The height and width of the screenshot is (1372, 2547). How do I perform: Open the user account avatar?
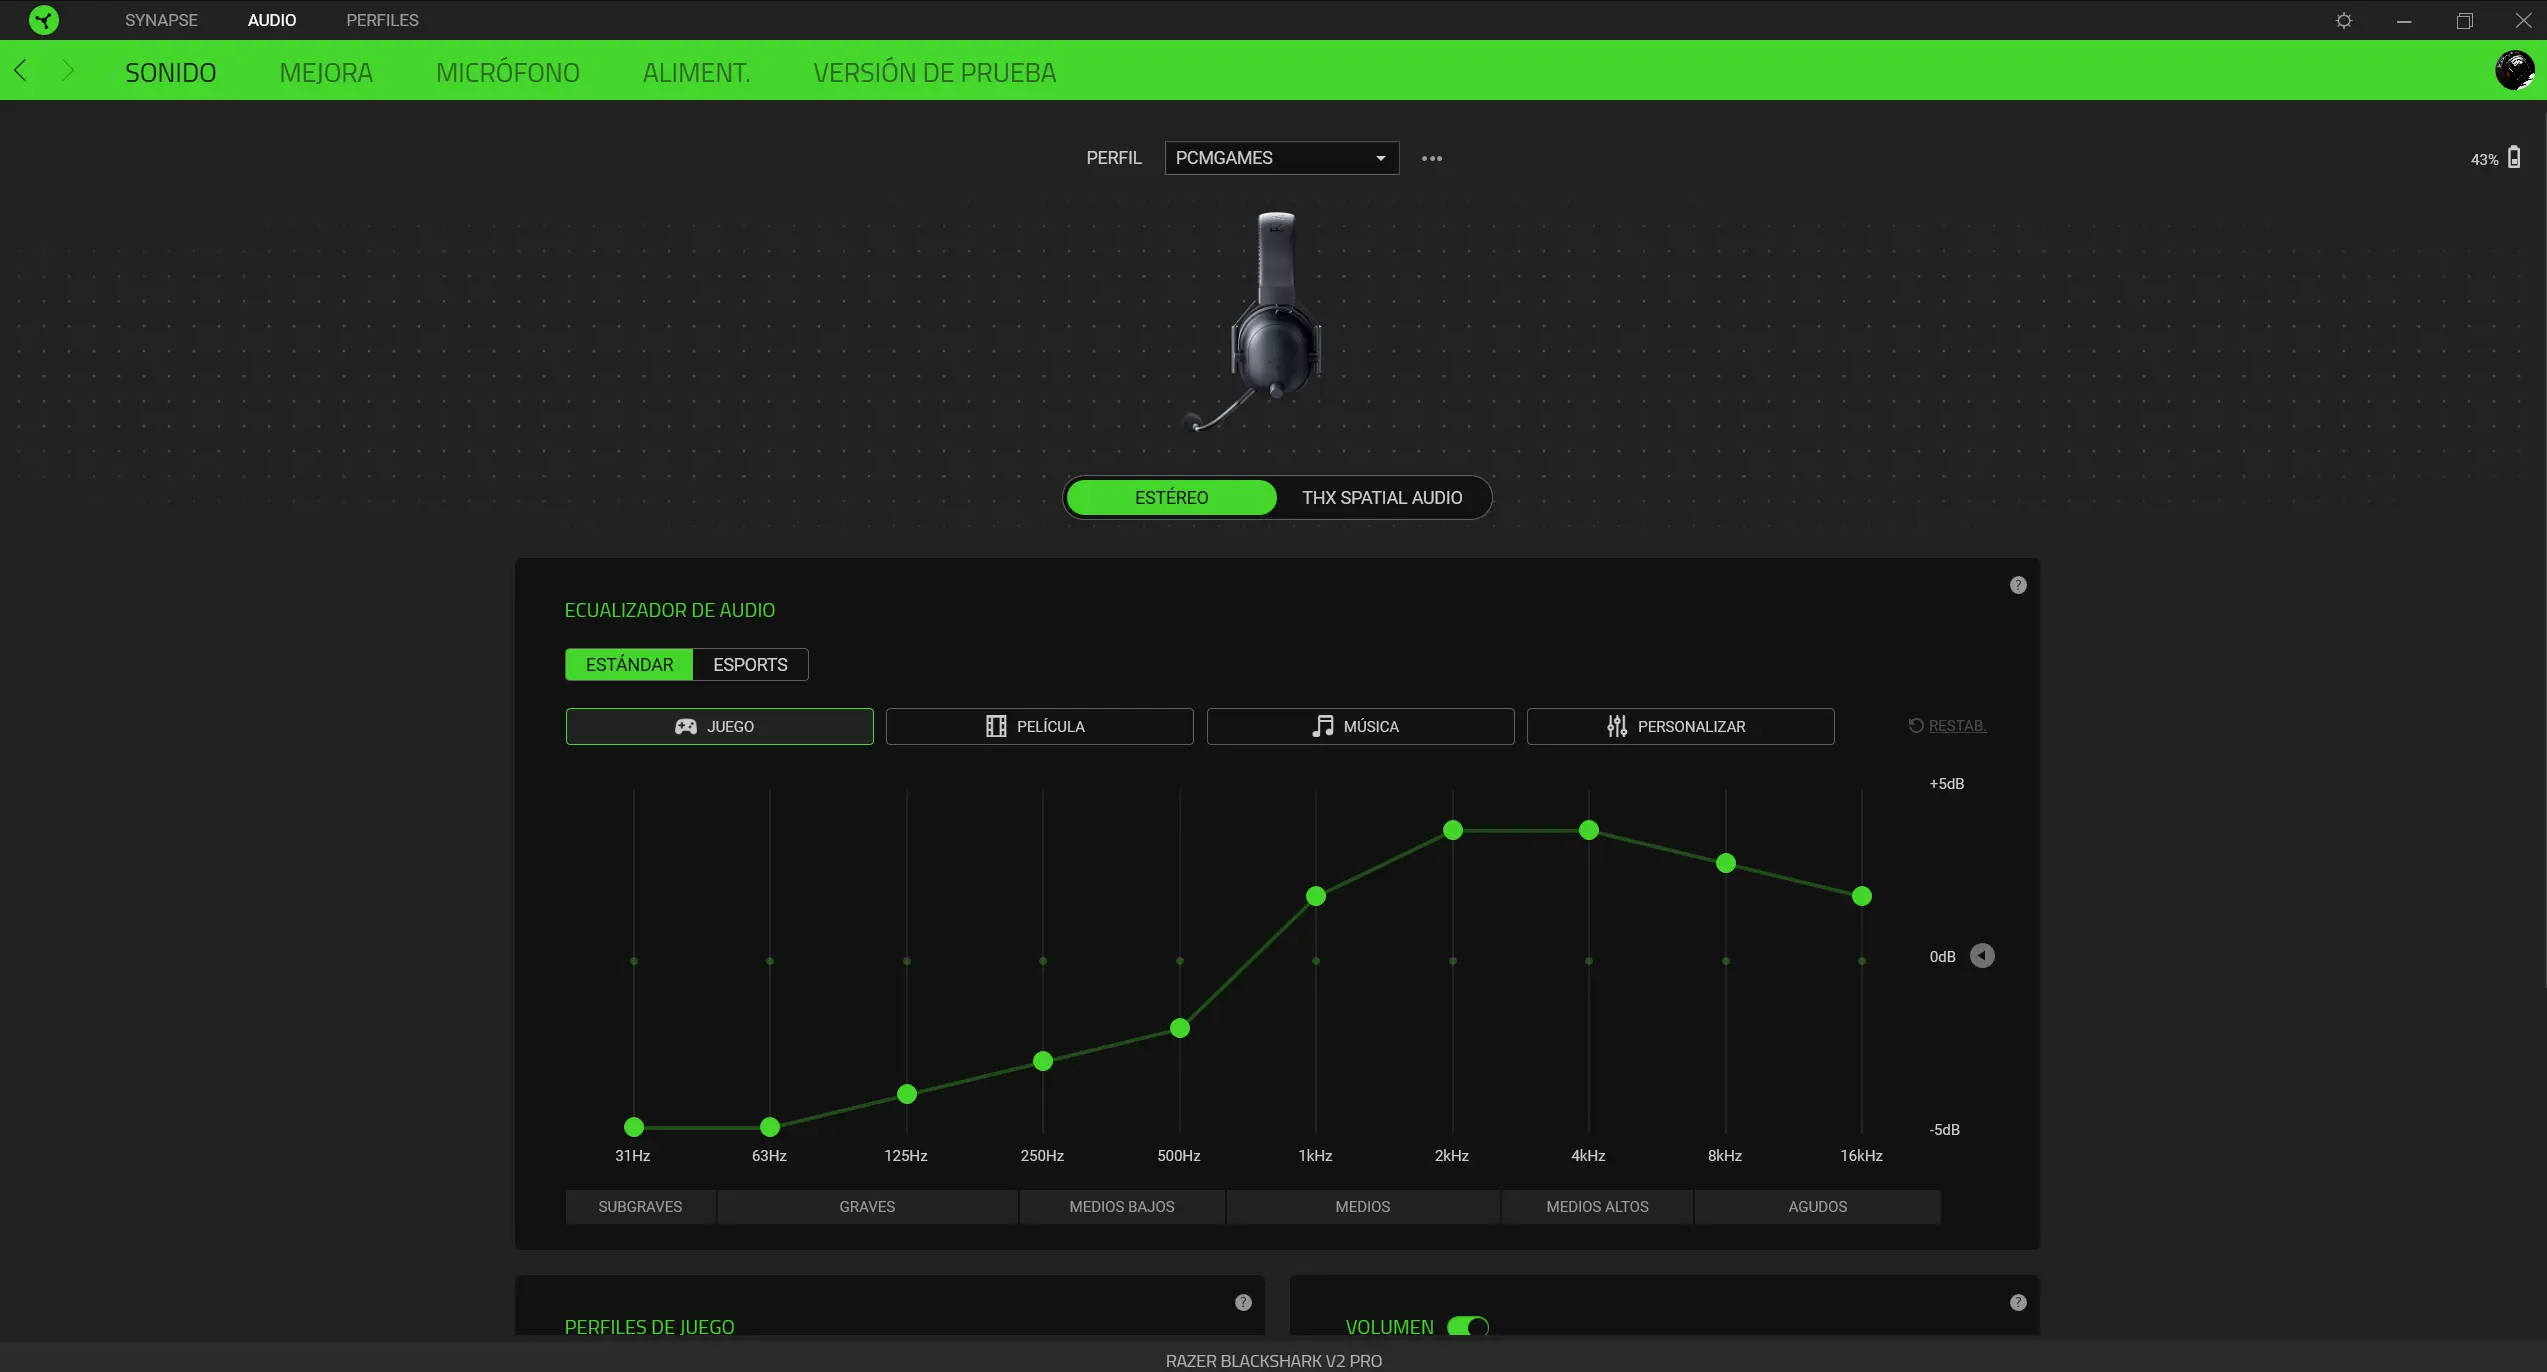pyautogui.click(x=2514, y=70)
